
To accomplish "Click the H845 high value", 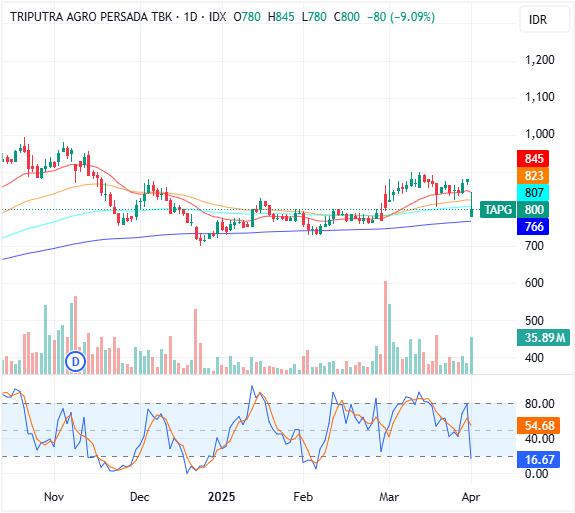I will (281, 17).
